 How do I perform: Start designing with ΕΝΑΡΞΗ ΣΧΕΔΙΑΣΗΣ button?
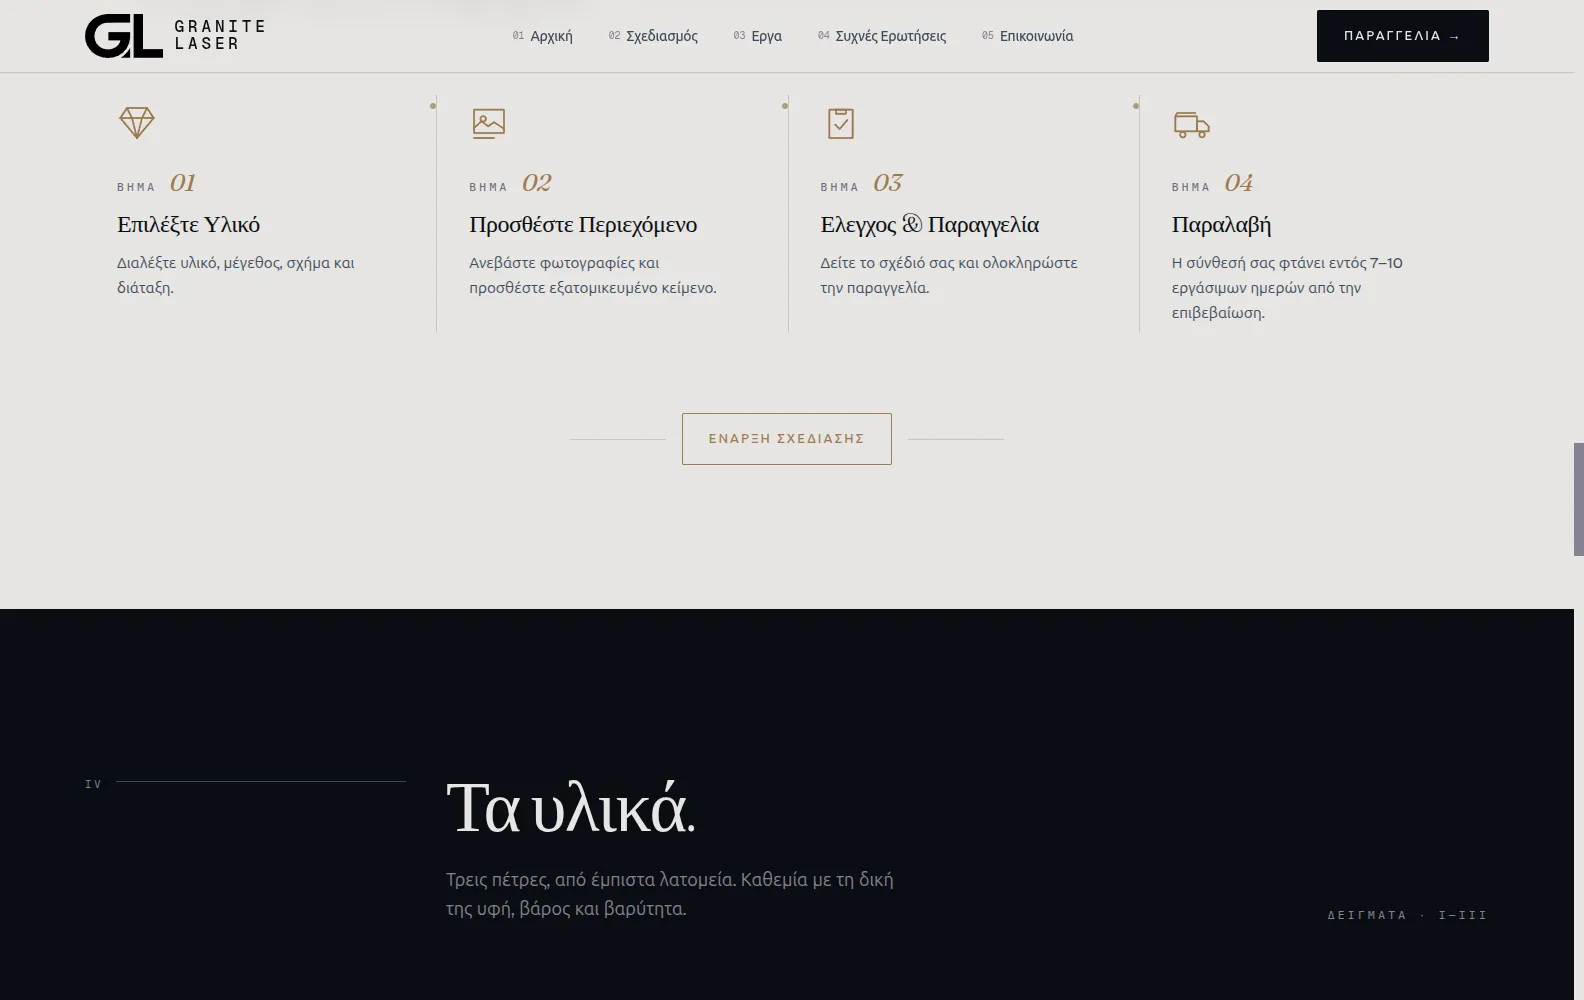pos(787,439)
